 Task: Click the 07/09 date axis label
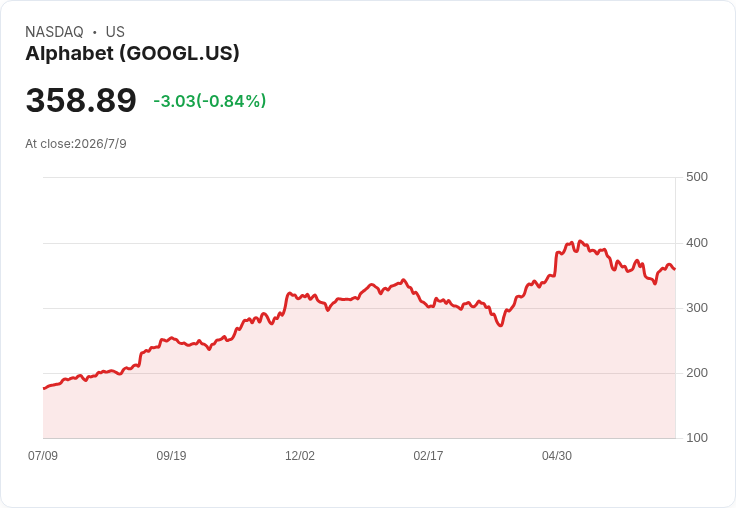(x=43, y=455)
